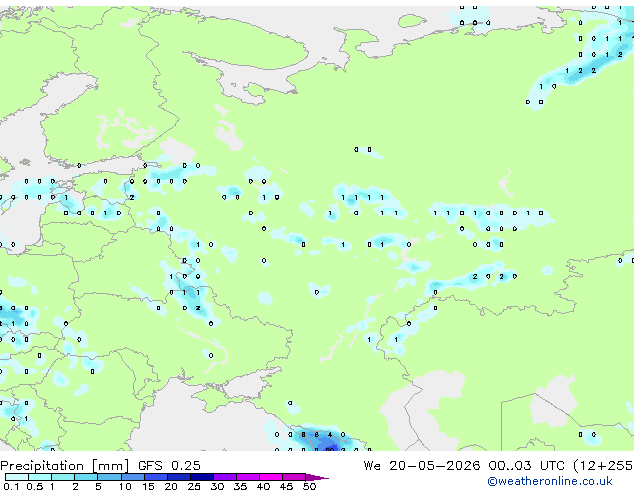Screen dimensions: 634x490
Task: Click the '35' legend scale label
Action: coord(240,486)
